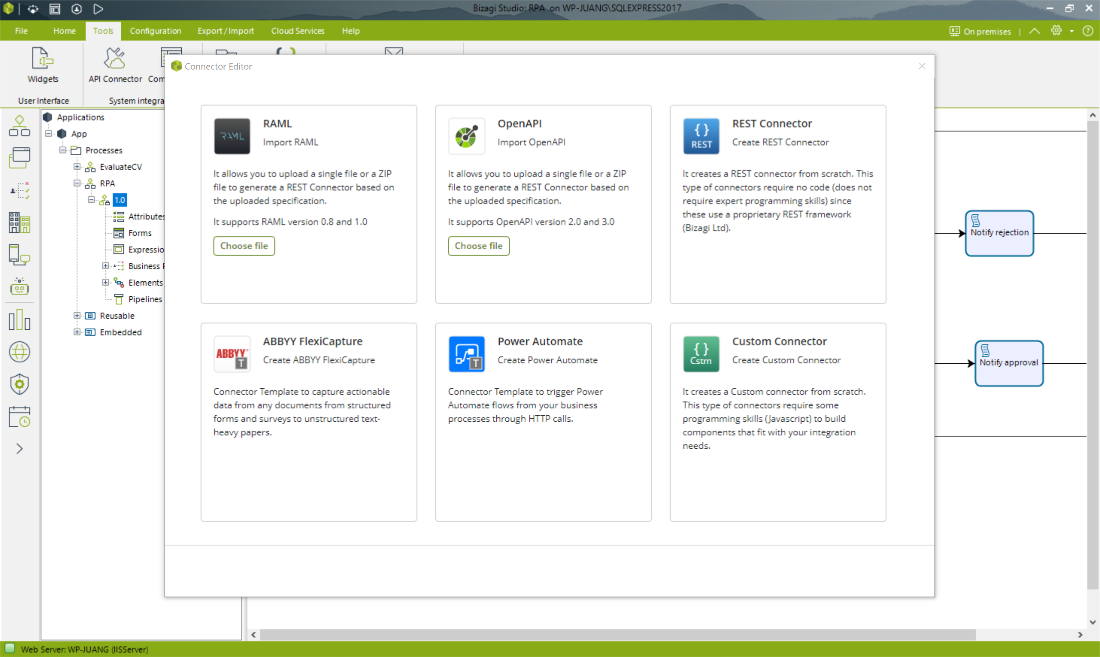Open the File menu
1100x657 pixels.
click(21, 31)
